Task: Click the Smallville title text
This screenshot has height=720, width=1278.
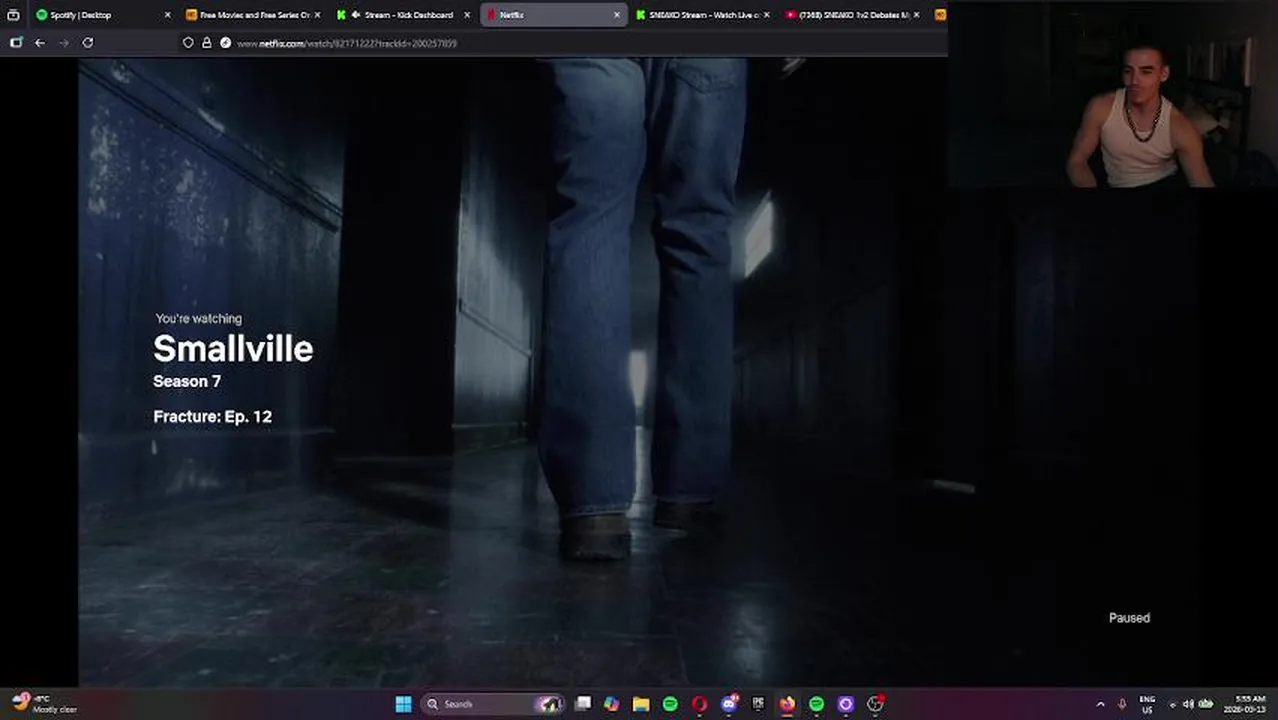Action: point(233,349)
